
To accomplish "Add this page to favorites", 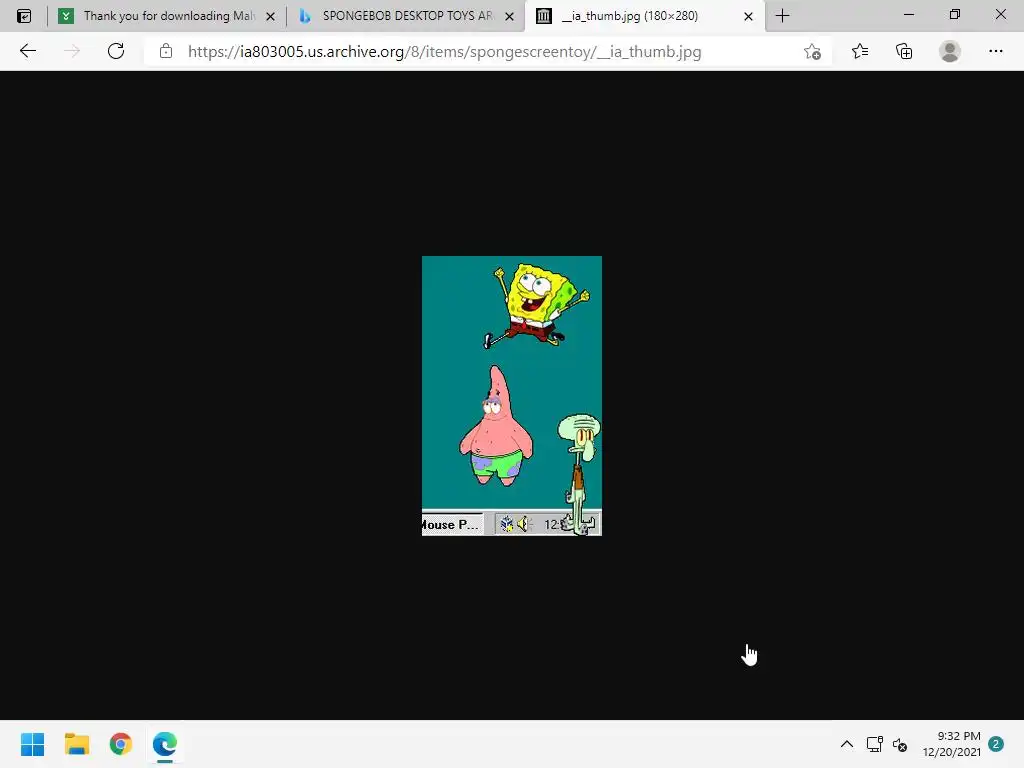I will (812, 52).
